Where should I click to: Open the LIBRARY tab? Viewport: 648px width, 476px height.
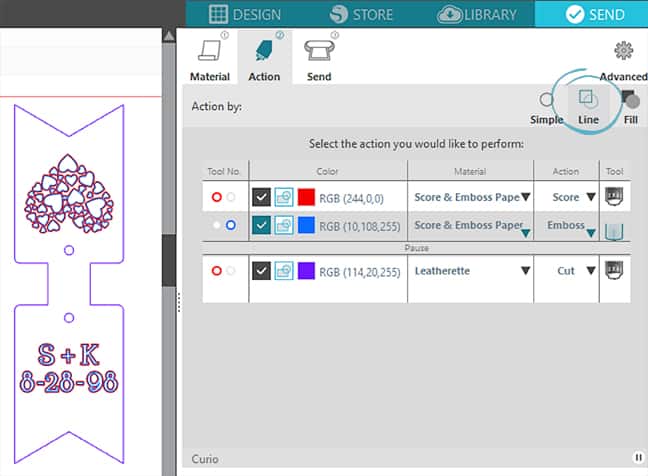[477, 14]
